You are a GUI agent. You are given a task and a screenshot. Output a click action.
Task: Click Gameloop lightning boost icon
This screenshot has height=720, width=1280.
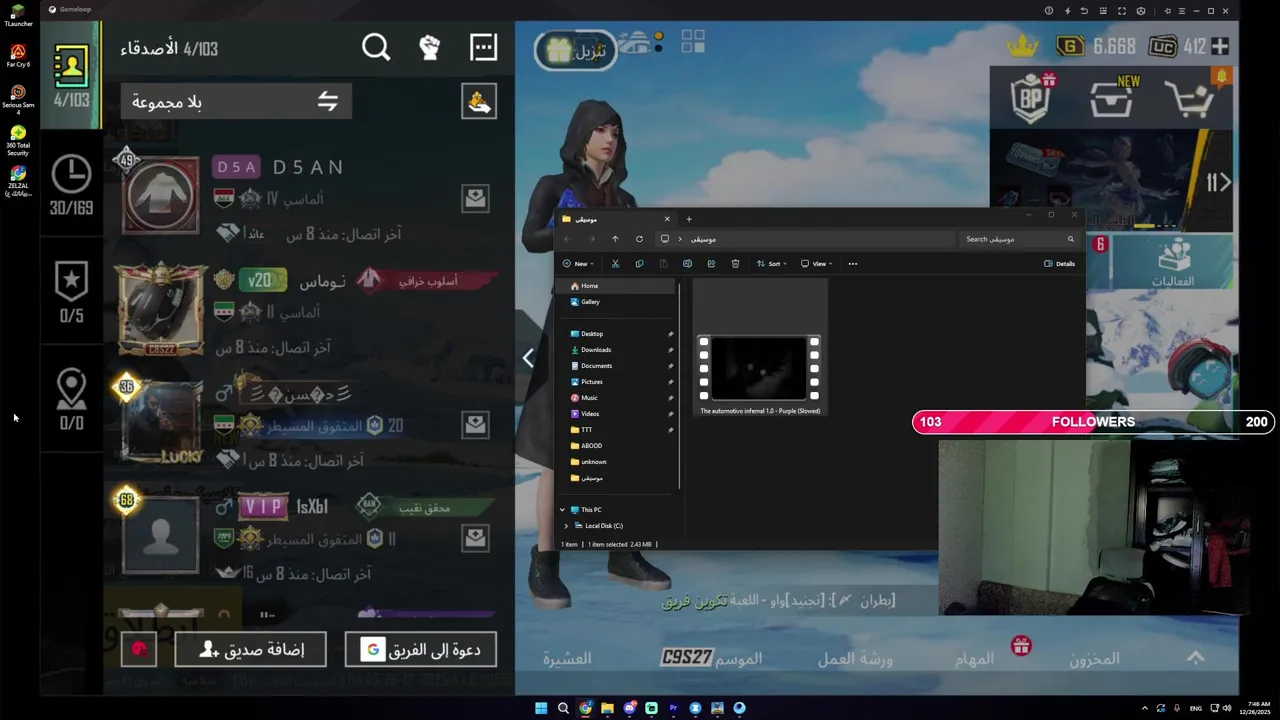[x=1067, y=11]
